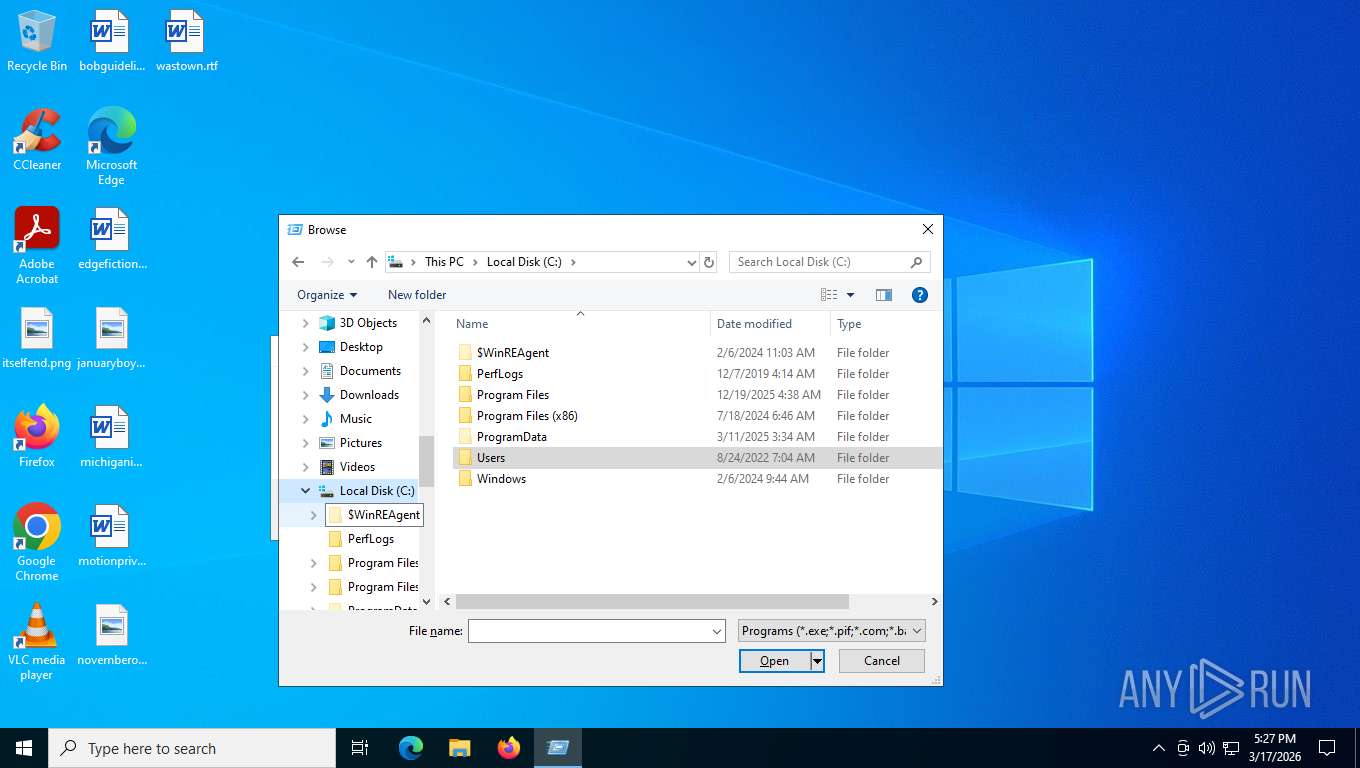Click in the File name field
This screenshot has width=1360, height=768.
coord(589,631)
